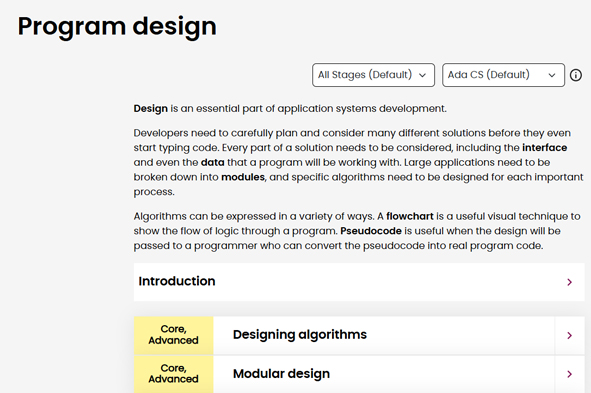This screenshot has height=393, width=591.
Task: Click the bold word data in paragraph
Action: point(213,162)
